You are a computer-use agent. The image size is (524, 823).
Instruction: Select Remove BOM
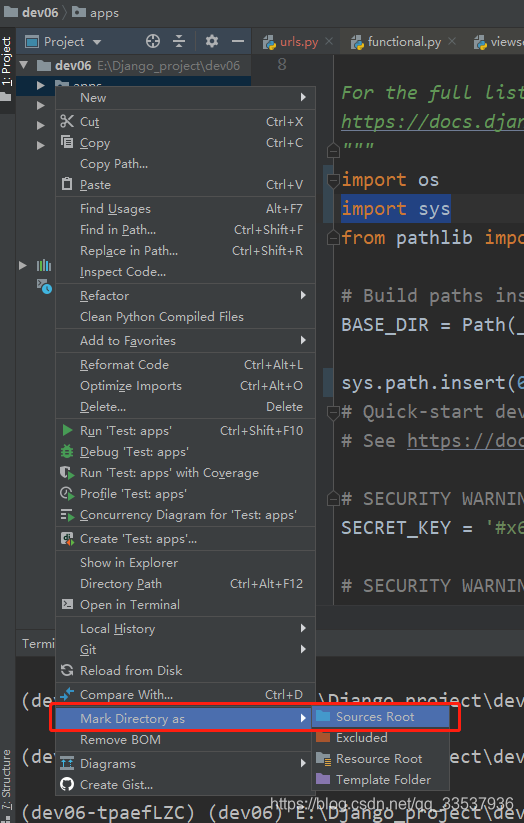[x=185, y=740]
